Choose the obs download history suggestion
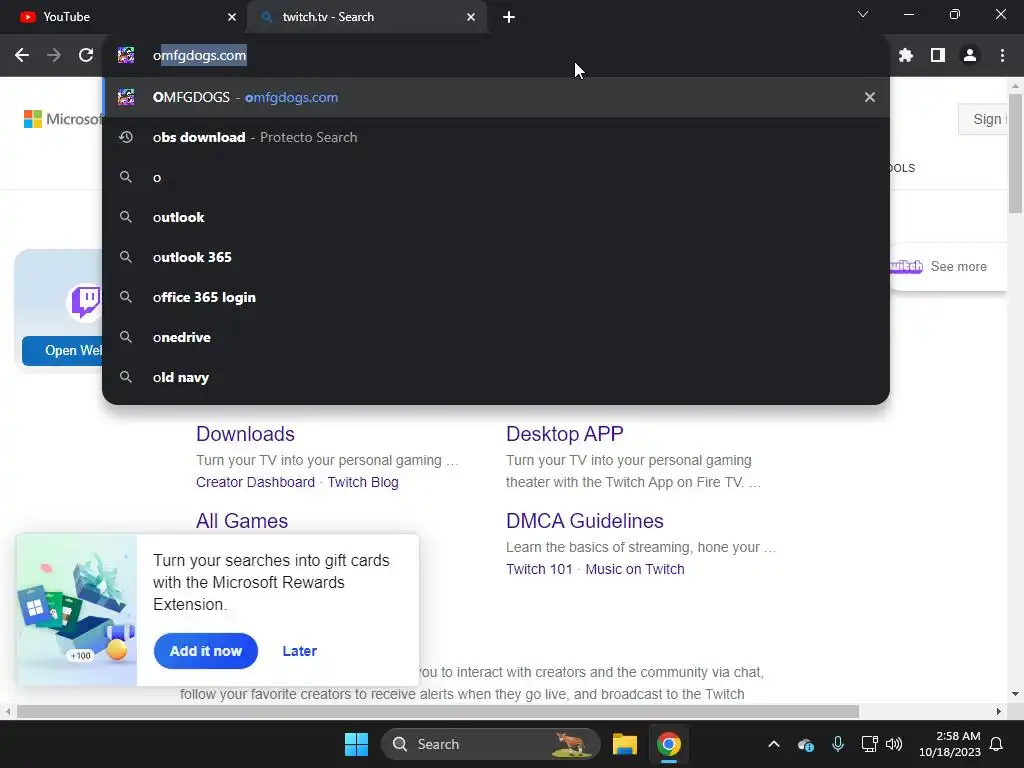The image size is (1024, 768). [x=496, y=137]
